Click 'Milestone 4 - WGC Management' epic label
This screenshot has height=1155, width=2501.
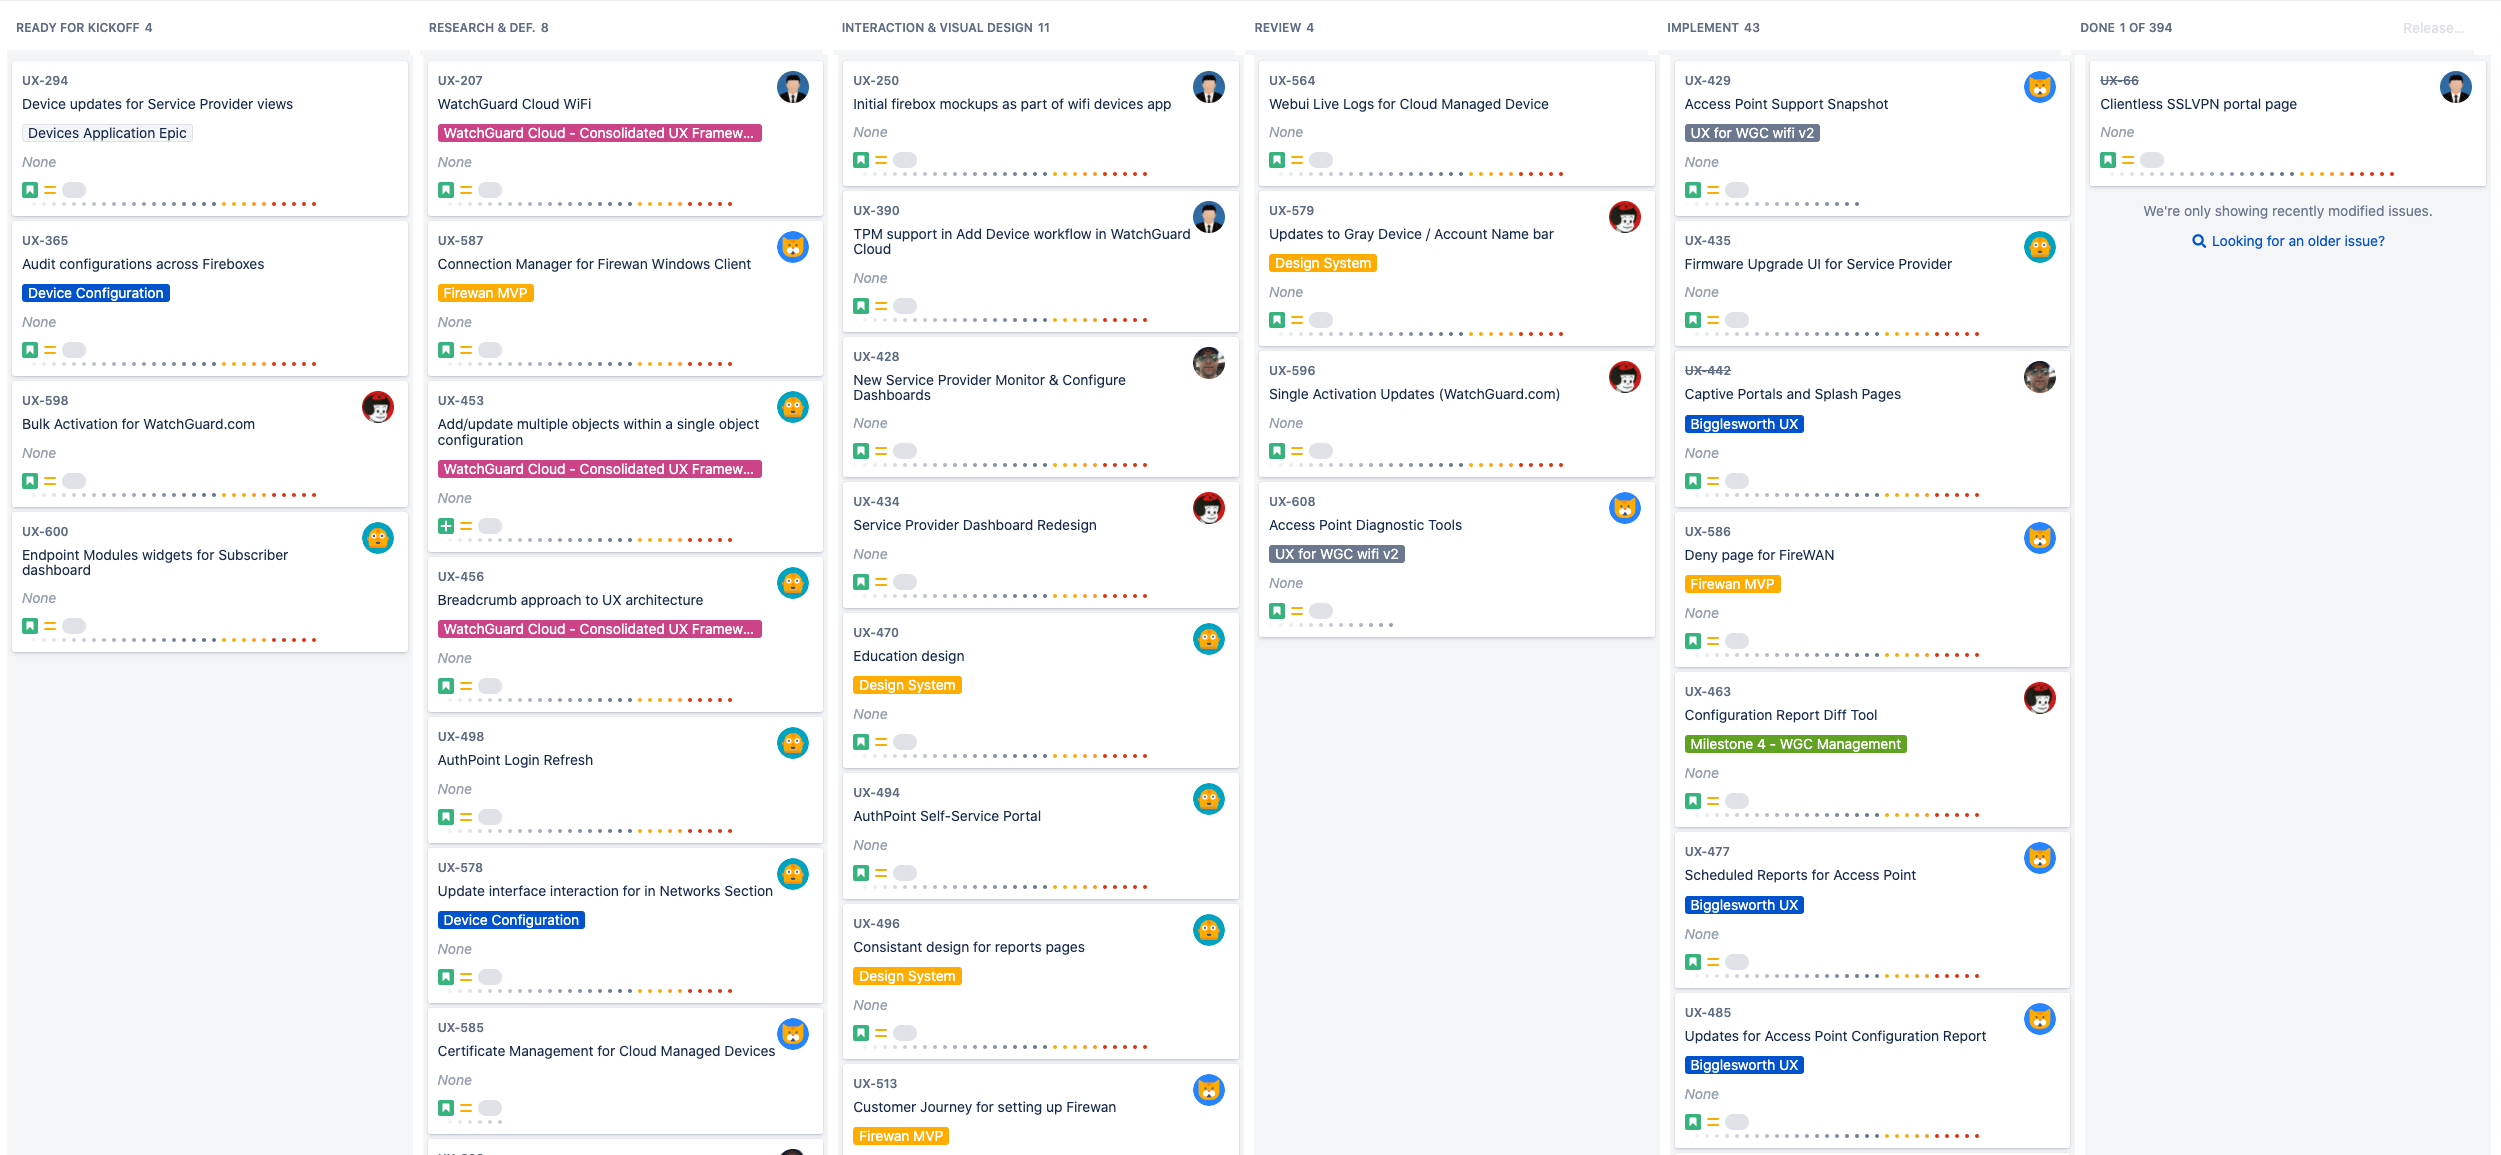[x=1795, y=744]
